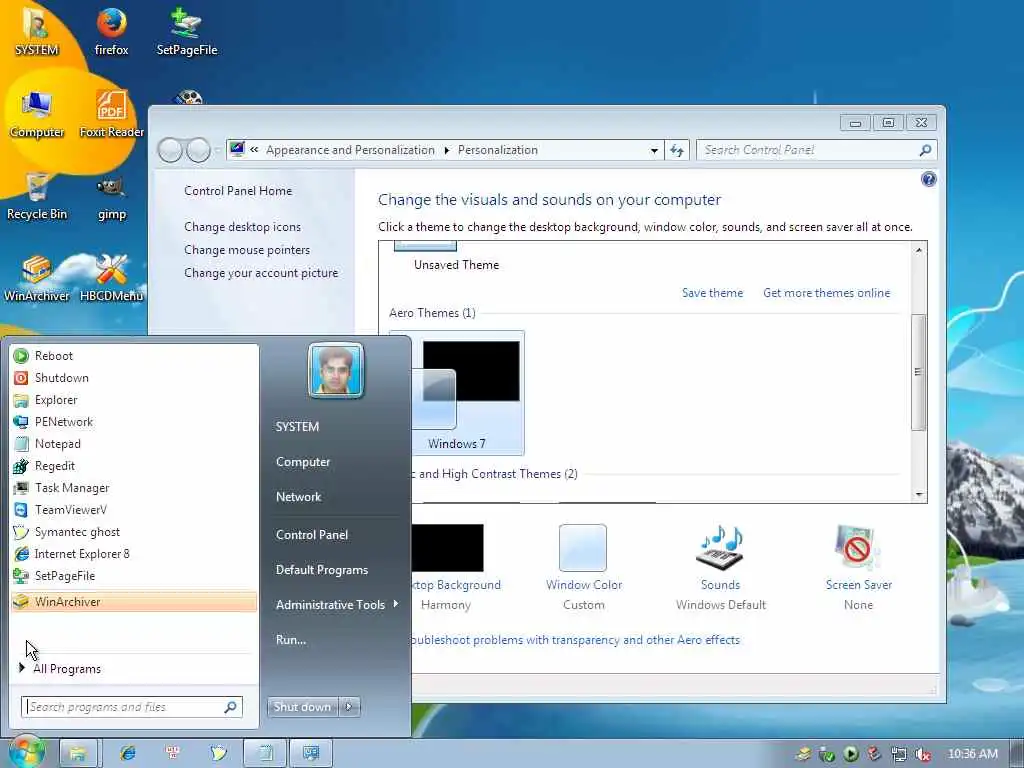The image size is (1024, 768).
Task: Launch gimp from the desktop
Action: point(112,196)
